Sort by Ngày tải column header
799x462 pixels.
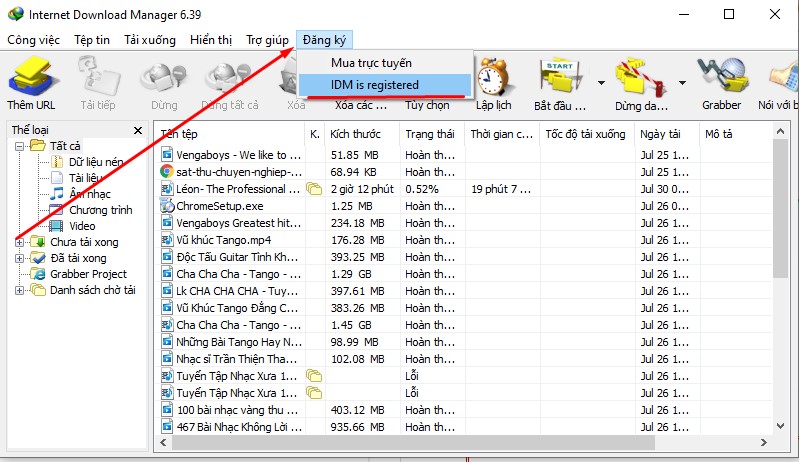click(x=668, y=134)
